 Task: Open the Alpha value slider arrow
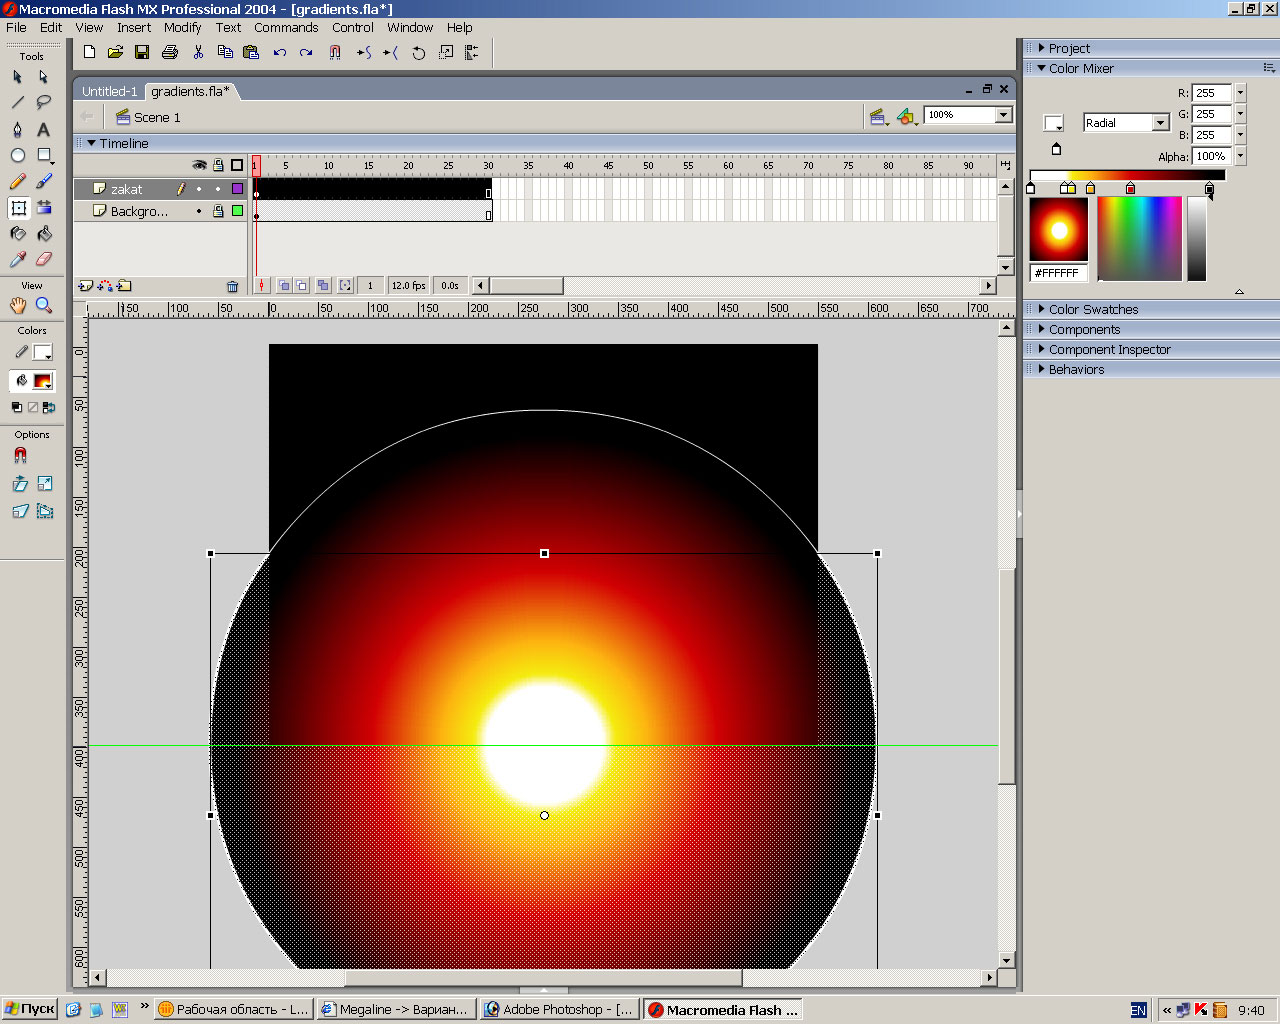click(1240, 156)
